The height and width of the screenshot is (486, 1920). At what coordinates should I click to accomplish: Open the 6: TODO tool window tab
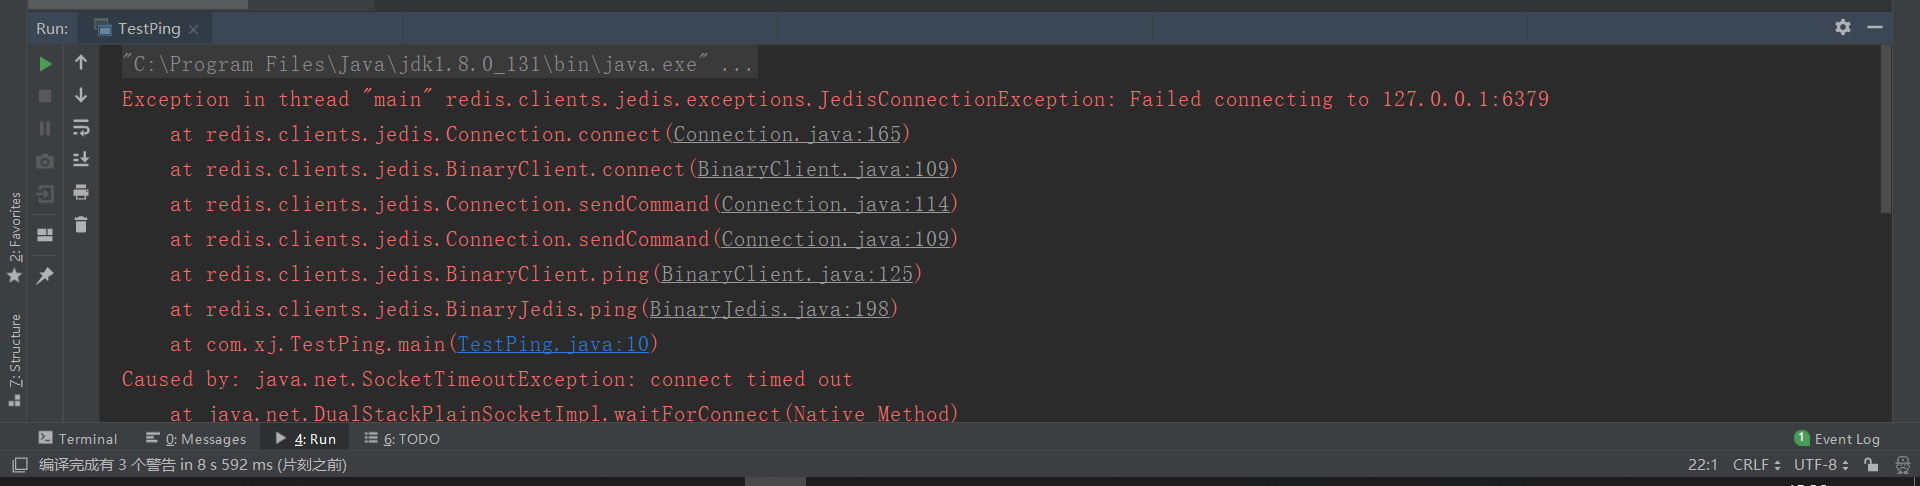pos(402,439)
